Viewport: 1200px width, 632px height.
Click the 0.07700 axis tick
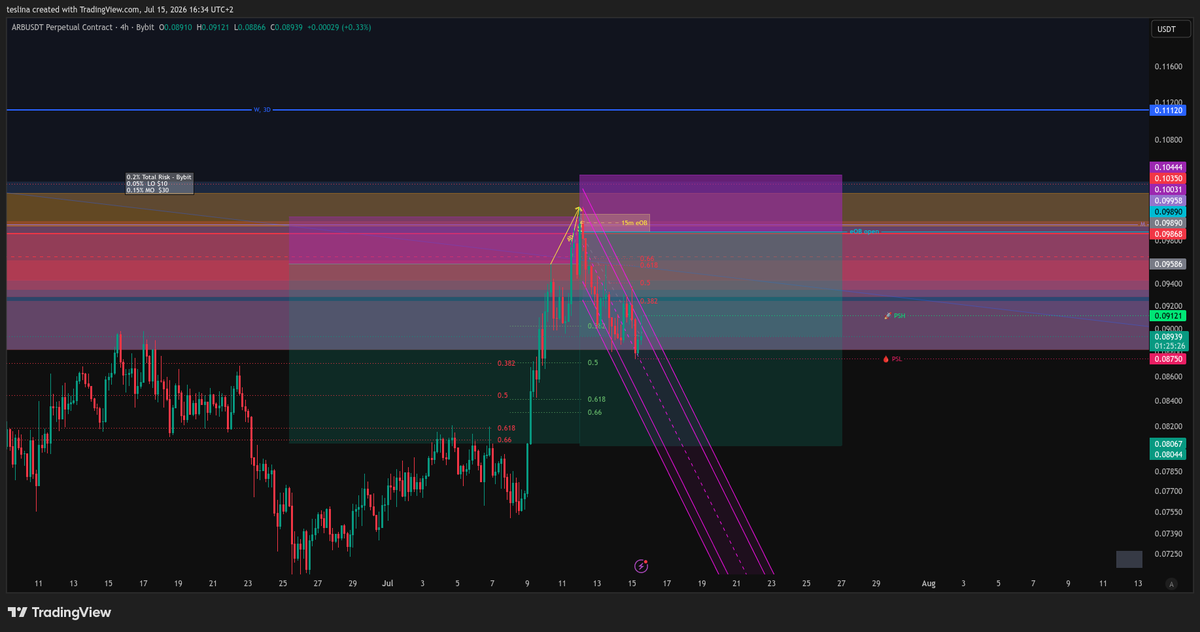pos(1168,491)
